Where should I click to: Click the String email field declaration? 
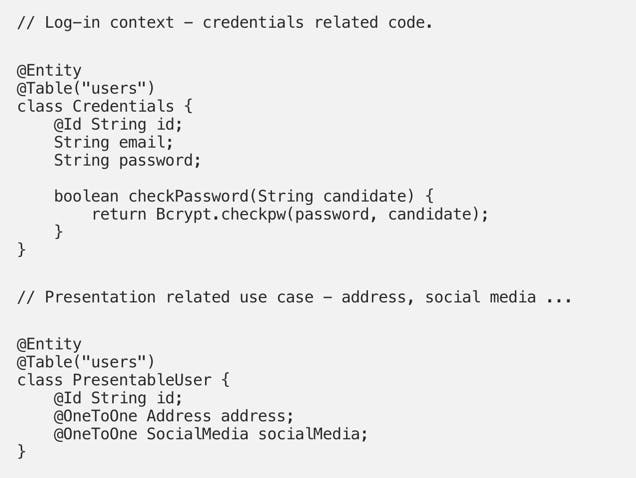pyautogui.click(x=113, y=143)
